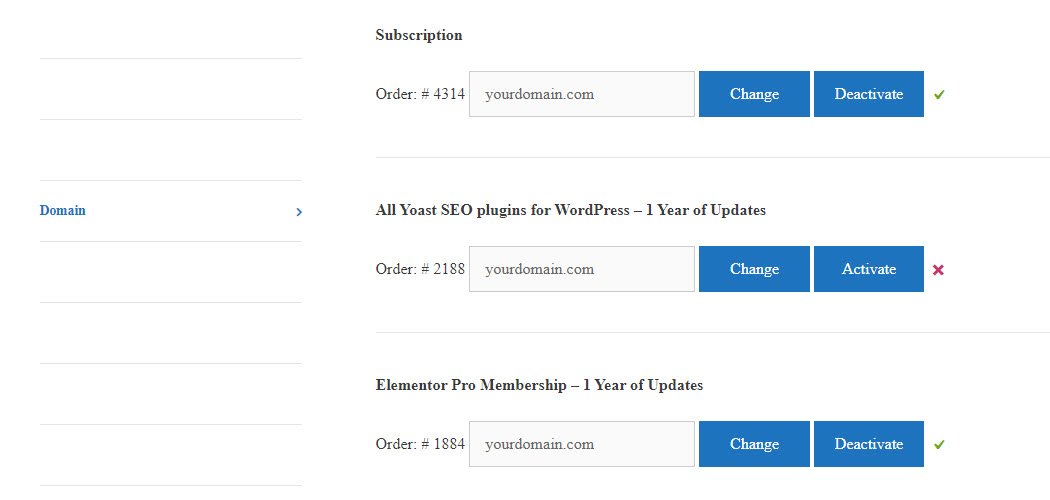Deactivate the Subscription order 4314 domain
The height and width of the screenshot is (500, 1050).
pos(869,94)
